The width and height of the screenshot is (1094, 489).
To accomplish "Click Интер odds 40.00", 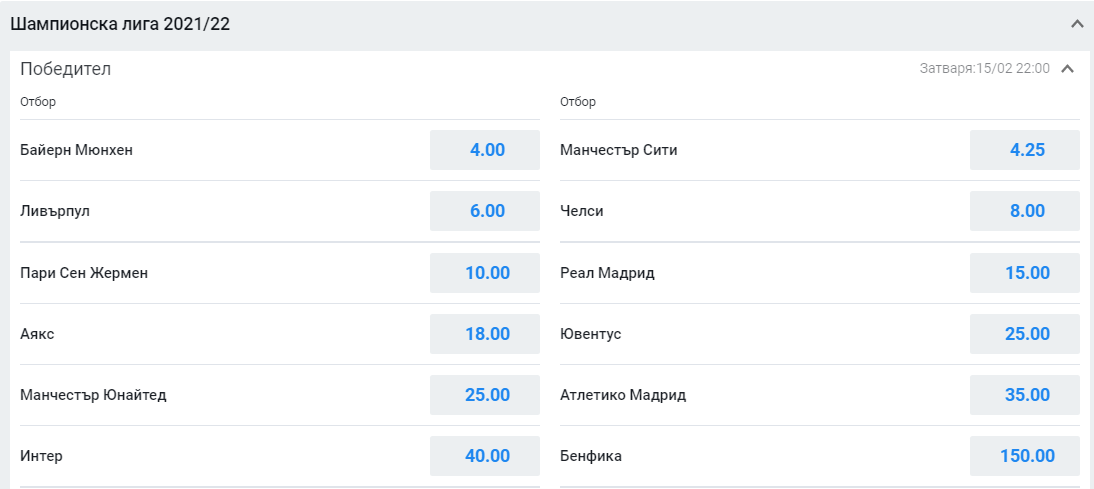I will [x=485, y=456].
